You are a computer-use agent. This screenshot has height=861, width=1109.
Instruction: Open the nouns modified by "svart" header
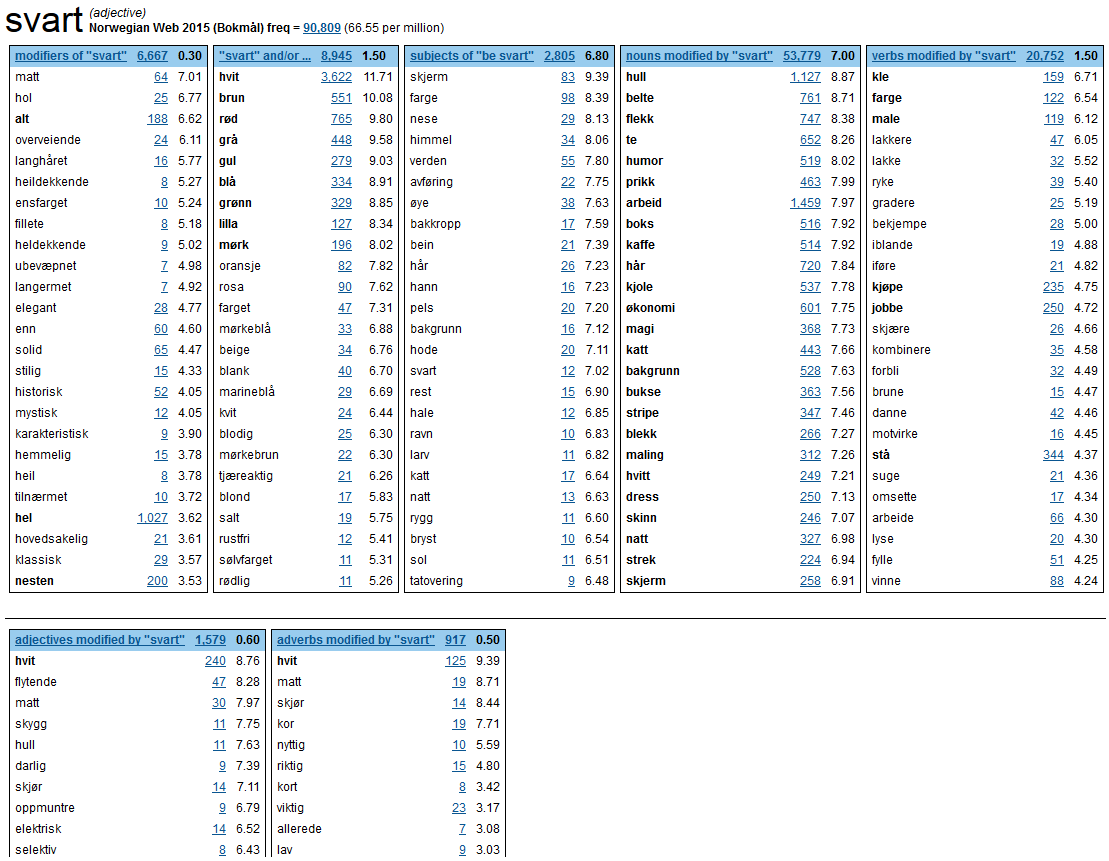[699, 56]
